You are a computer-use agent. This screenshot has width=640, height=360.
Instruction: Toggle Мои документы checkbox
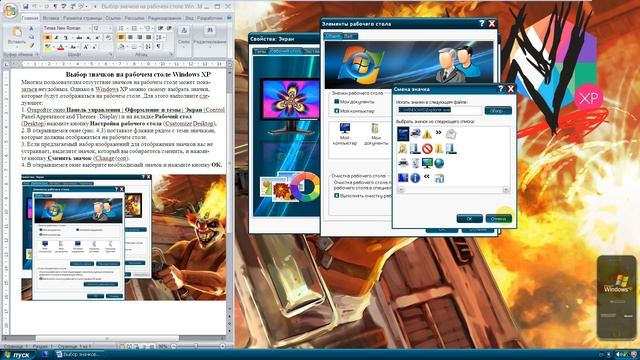(x=337, y=102)
